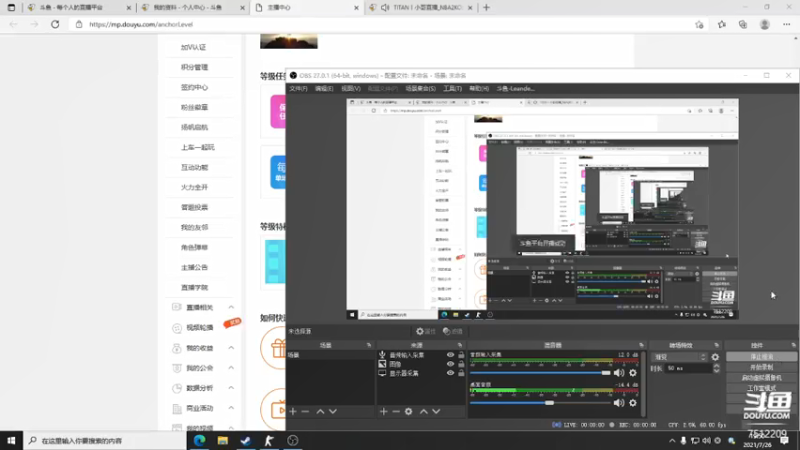Add page to favorites icon in address bar
The width and height of the screenshot is (800, 450).
pyautogui.click(x=699, y=24)
